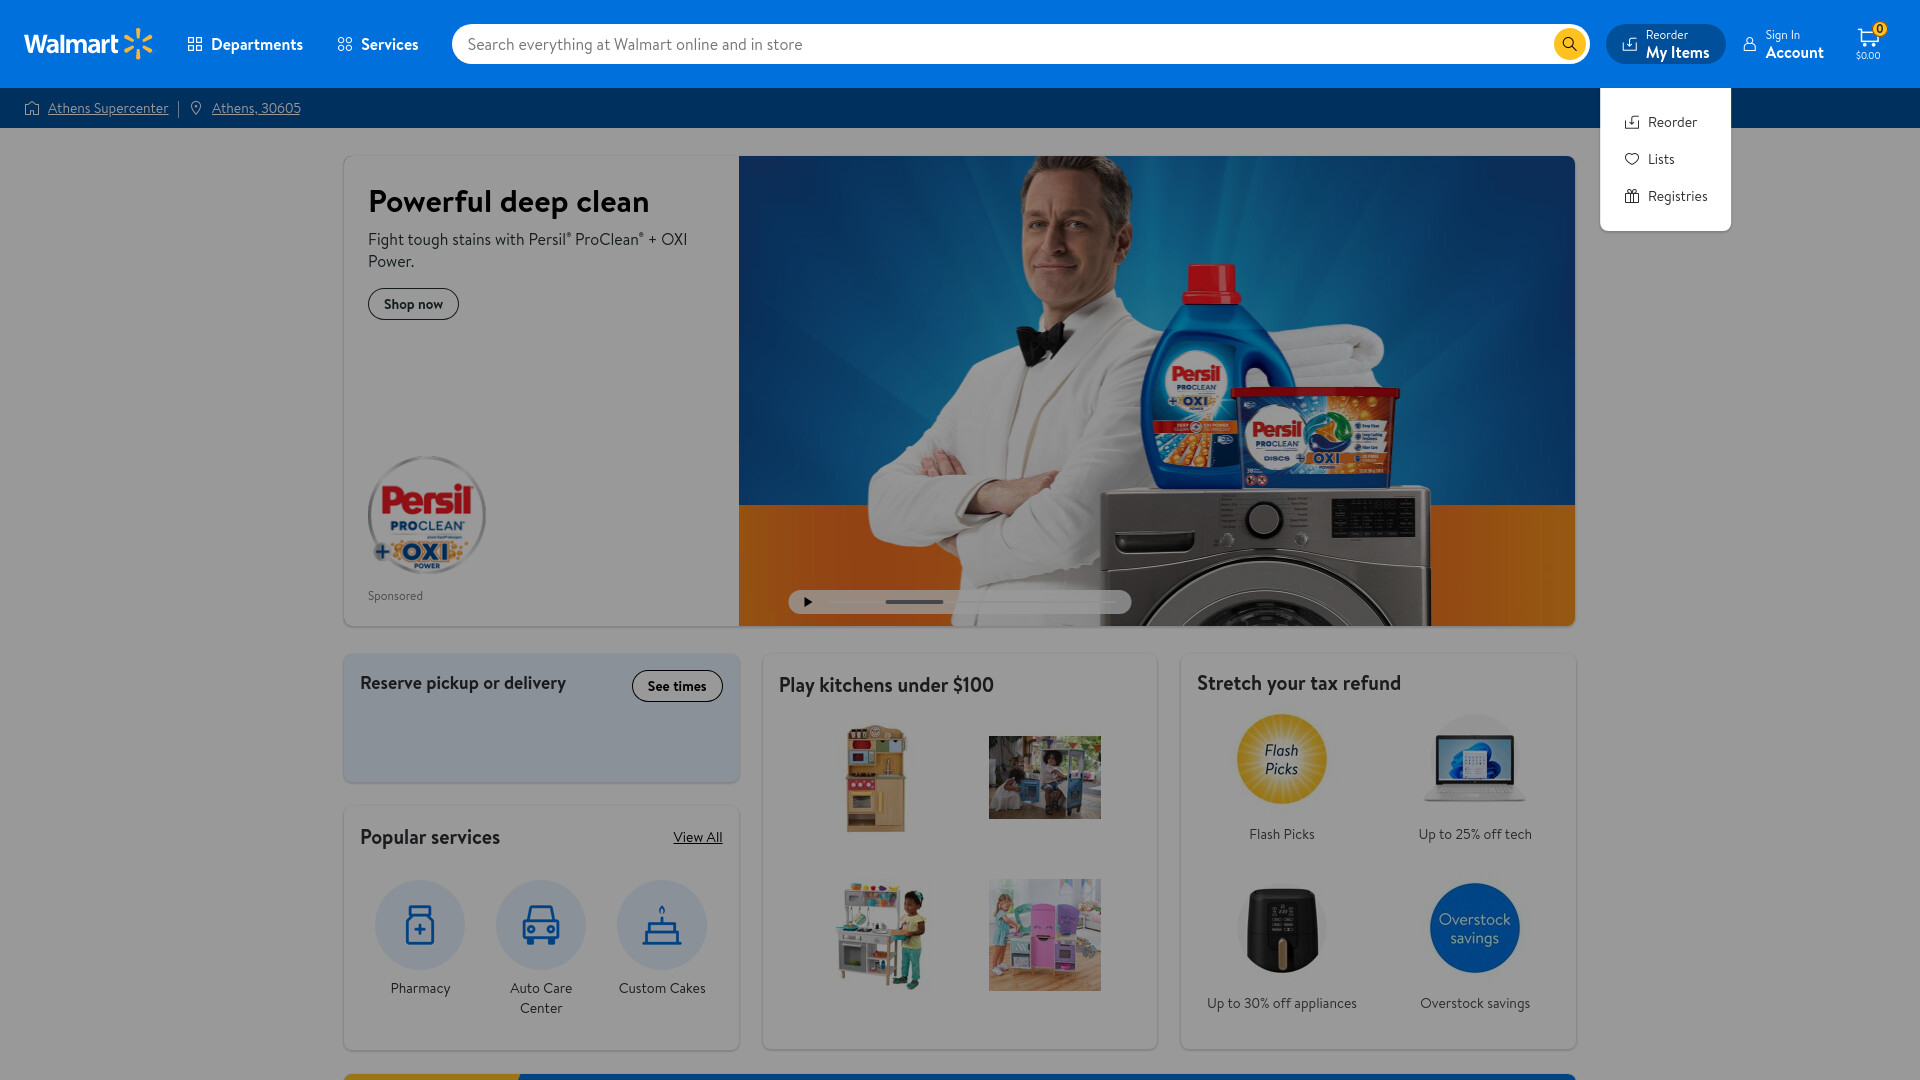Click Up to 25% off tech label

1475,834
